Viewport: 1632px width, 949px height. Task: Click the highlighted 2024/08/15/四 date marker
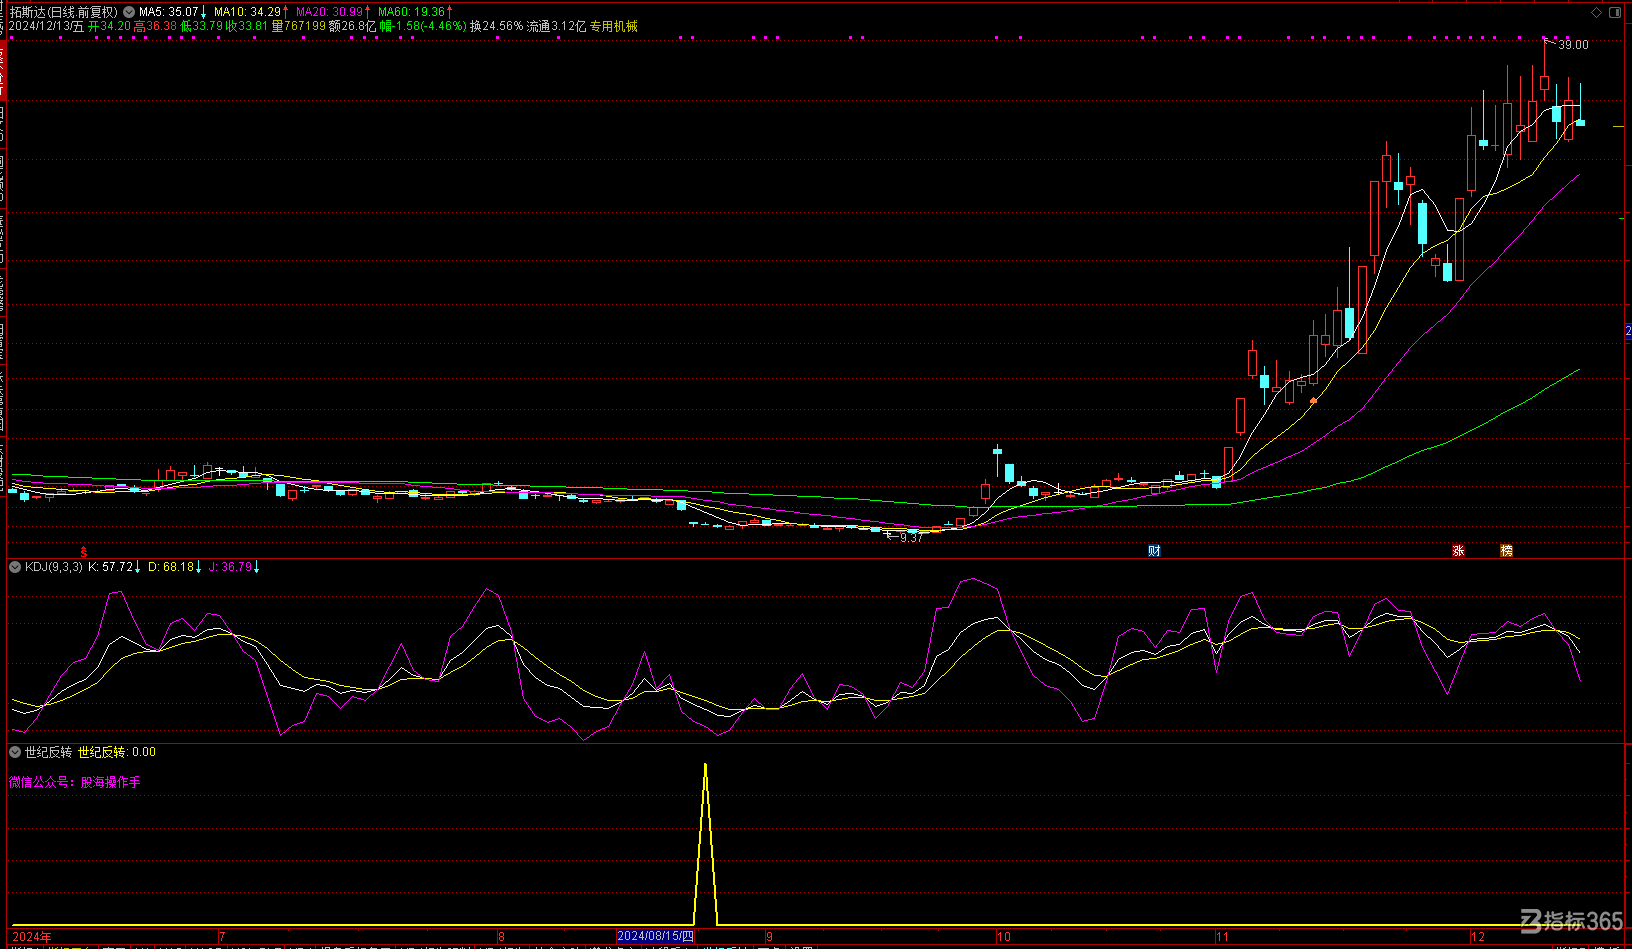tap(655, 937)
